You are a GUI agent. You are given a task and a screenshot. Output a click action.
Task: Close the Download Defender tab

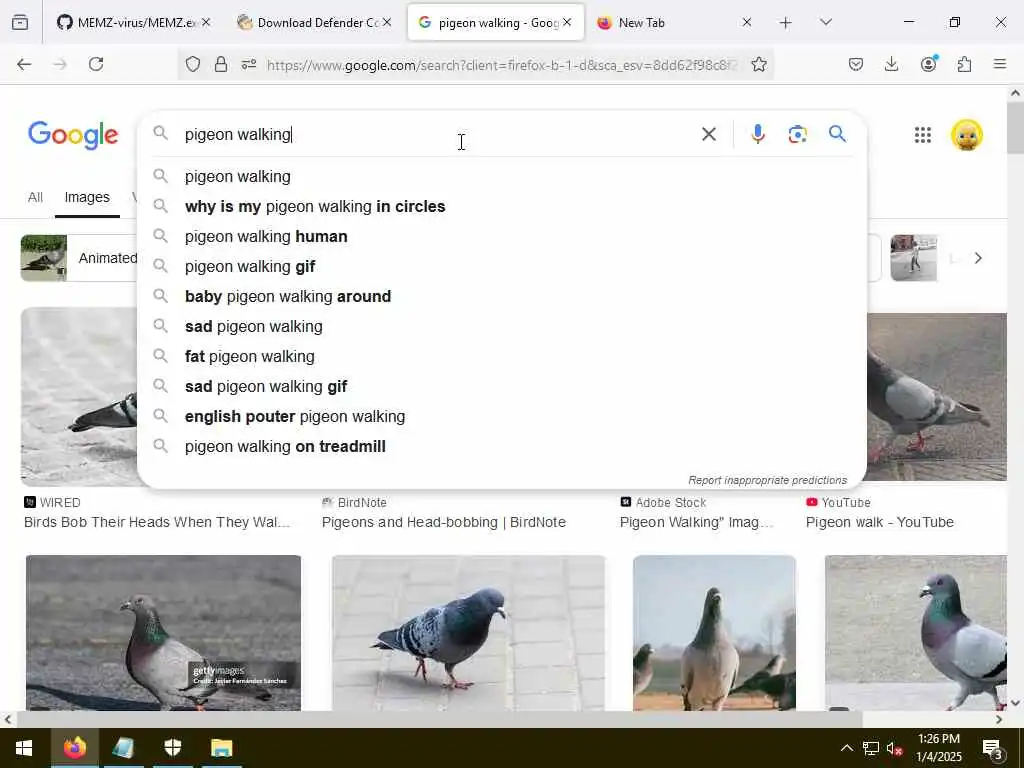click(387, 23)
